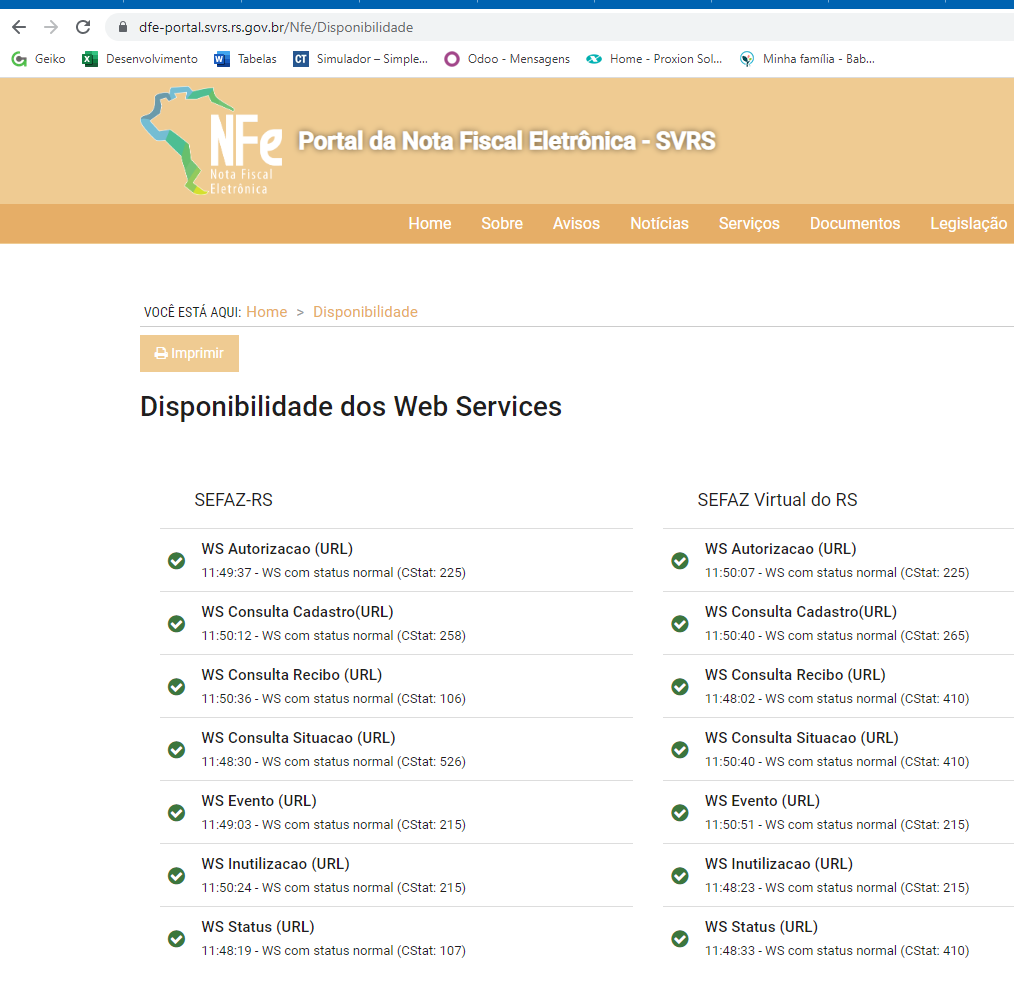Click the browser forward arrow
The width and height of the screenshot is (1014, 983).
[51, 27]
